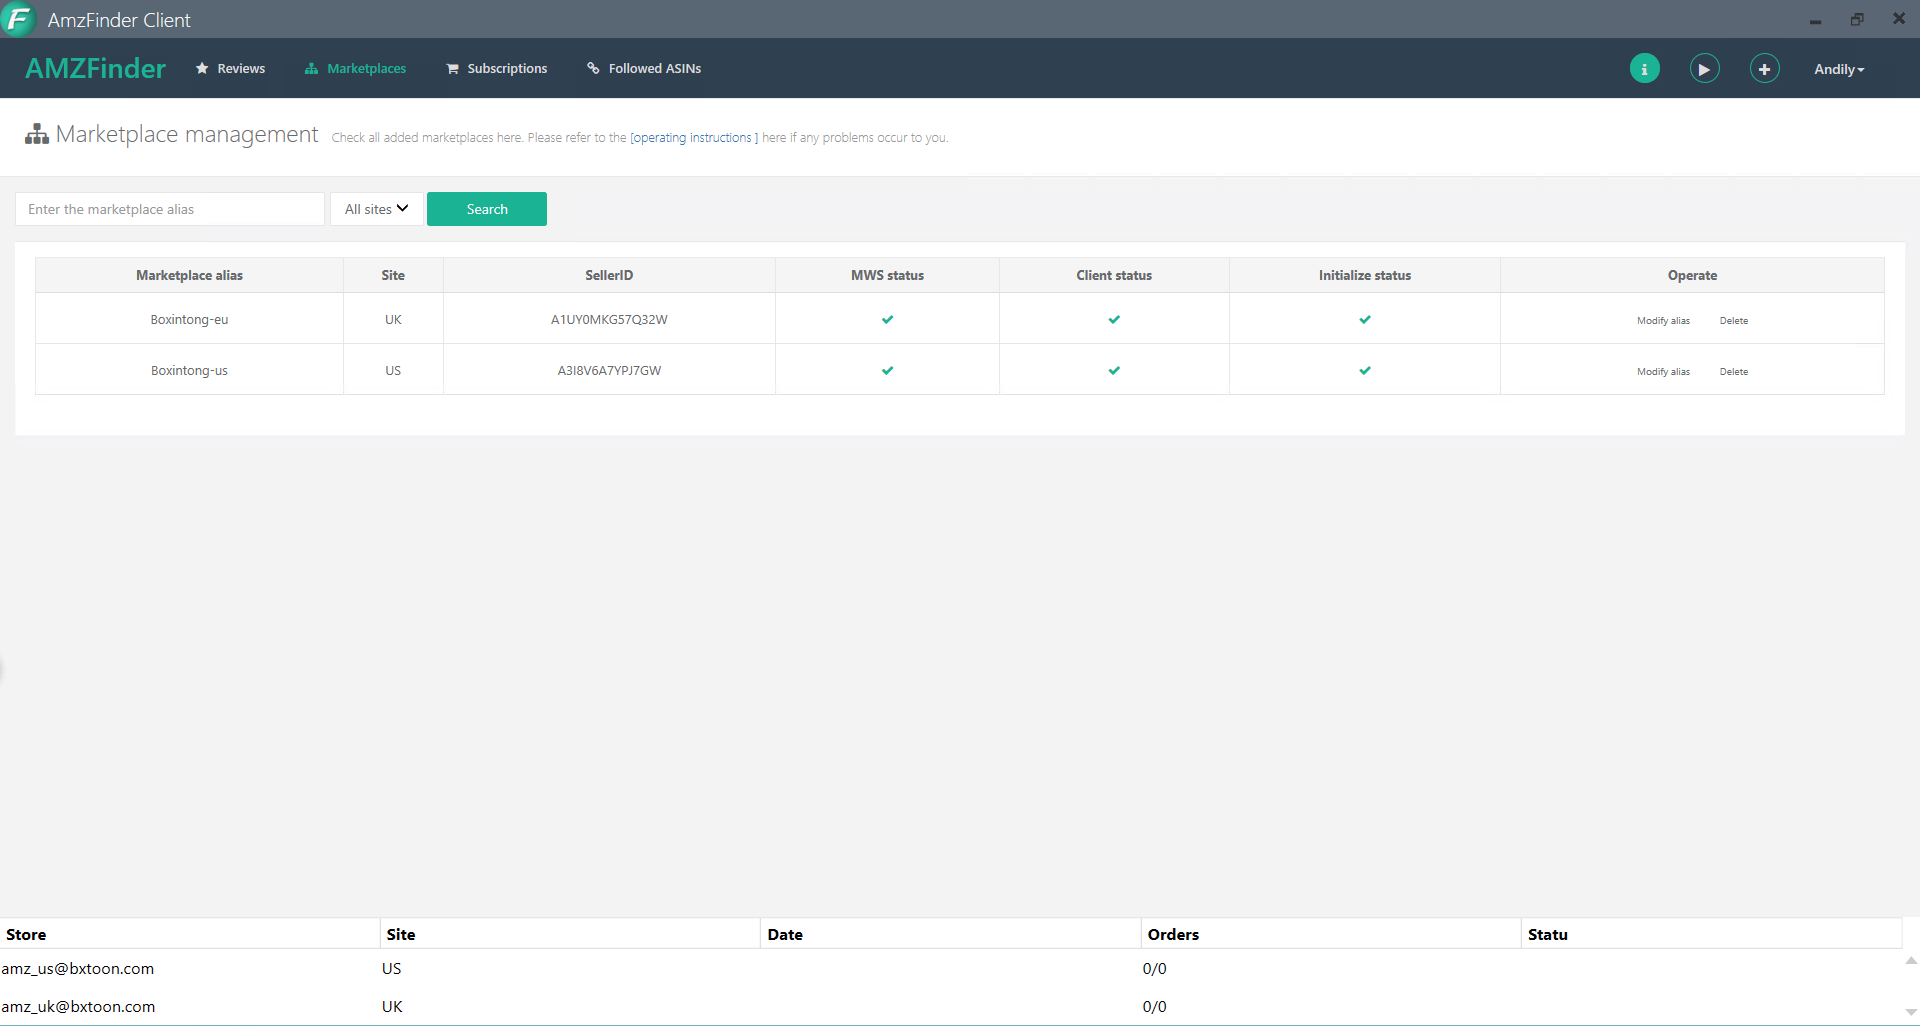Click the SellerID column header

coord(609,275)
